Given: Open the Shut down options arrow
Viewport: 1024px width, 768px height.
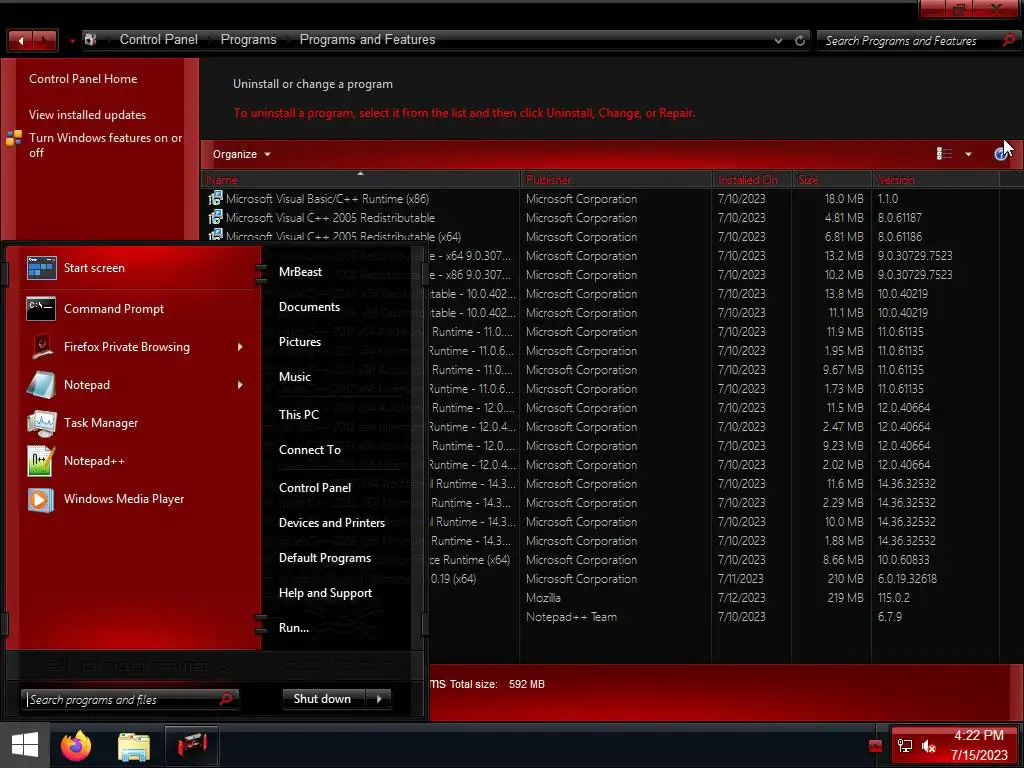Looking at the screenshot, I should pyautogui.click(x=379, y=699).
